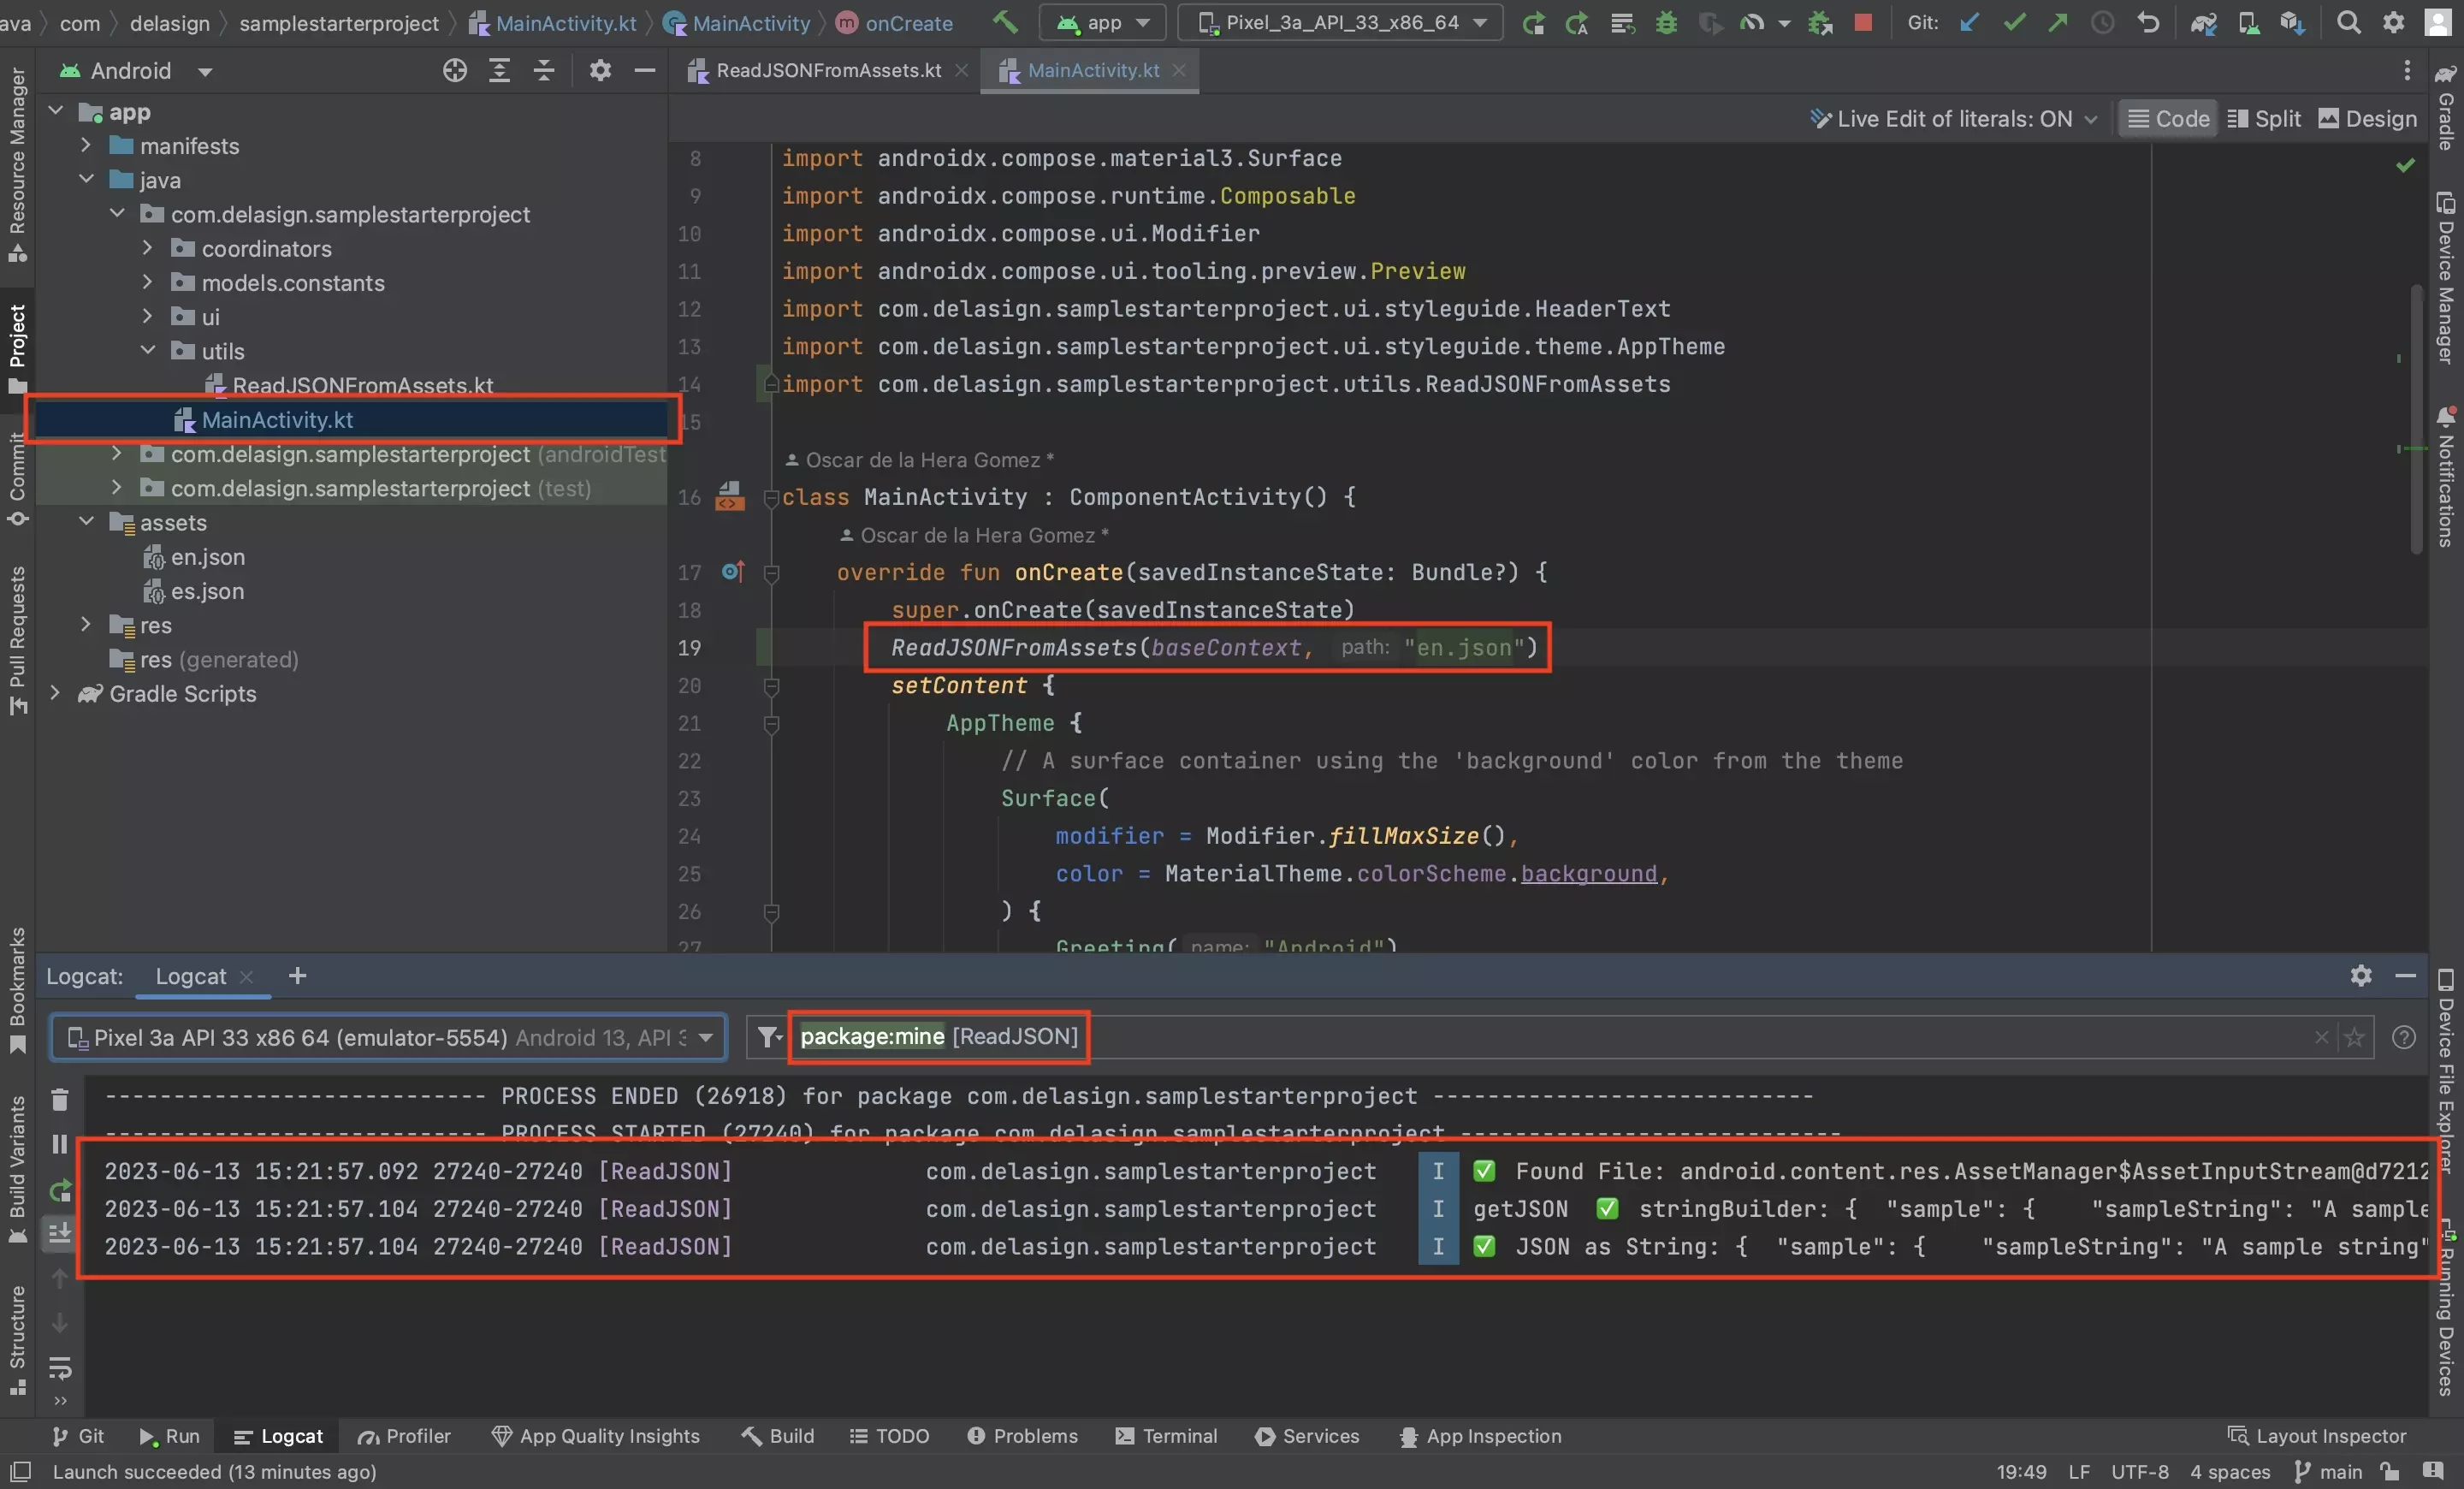The image size is (2464, 1489).
Task: Open Project panel options gear
Action: point(600,70)
